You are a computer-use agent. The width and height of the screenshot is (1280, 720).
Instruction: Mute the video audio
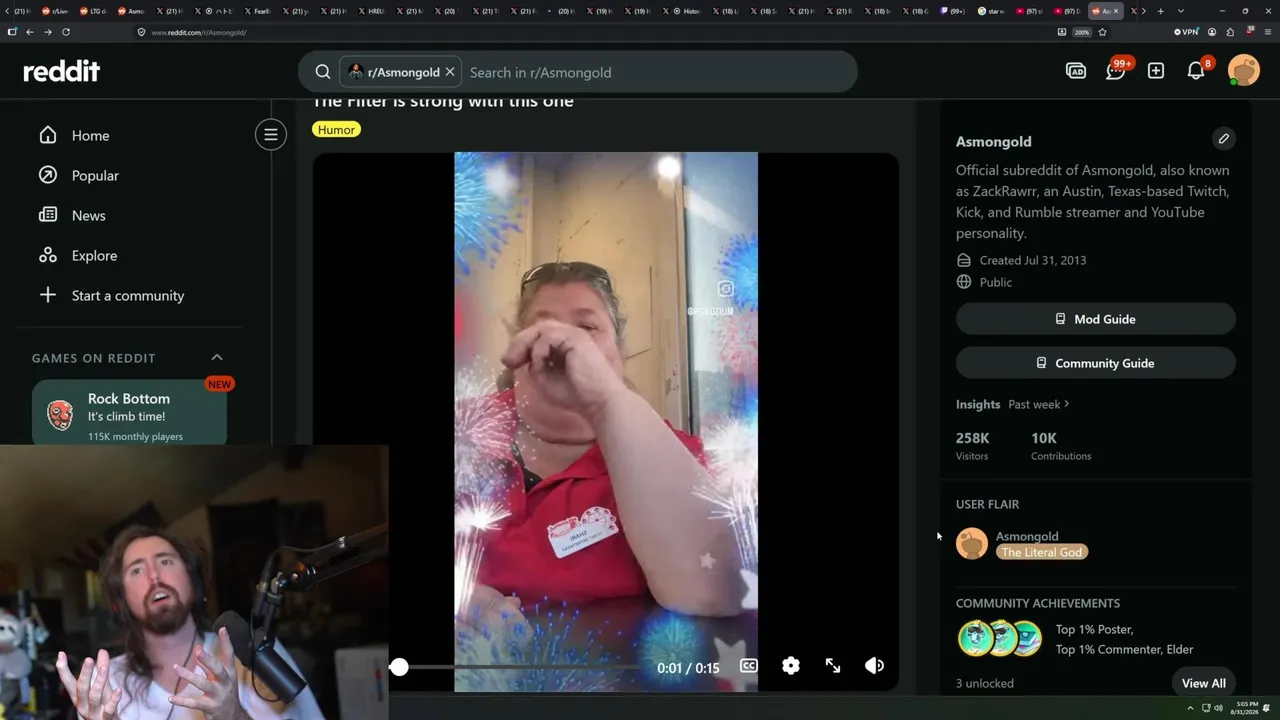pyautogui.click(x=874, y=666)
